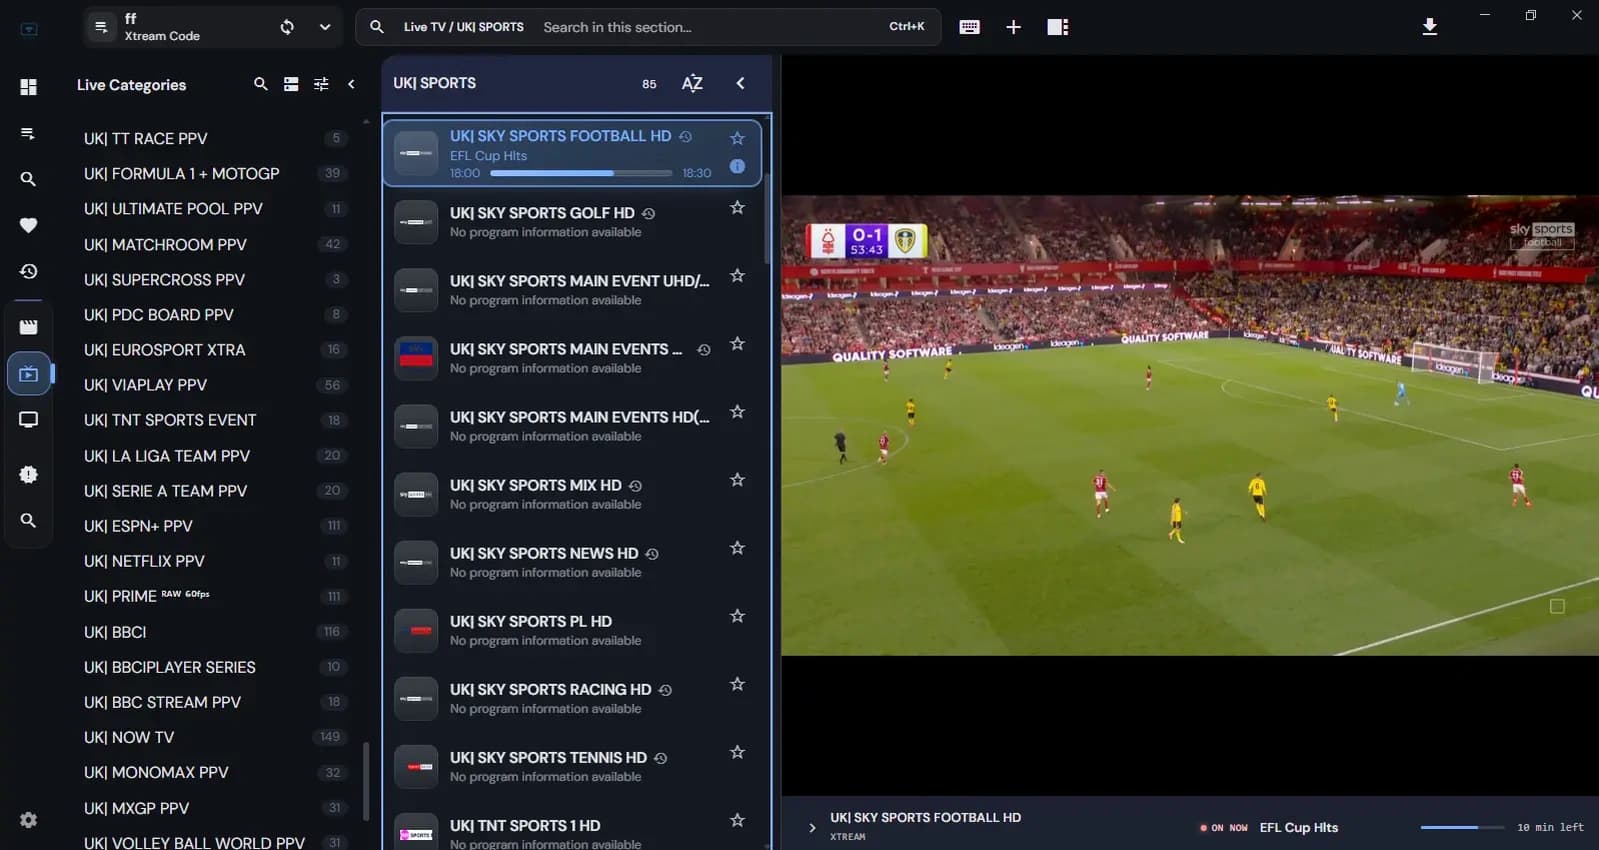
Task: Add SKY SPORTS PL HD to favorites
Action: tap(737, 616)
